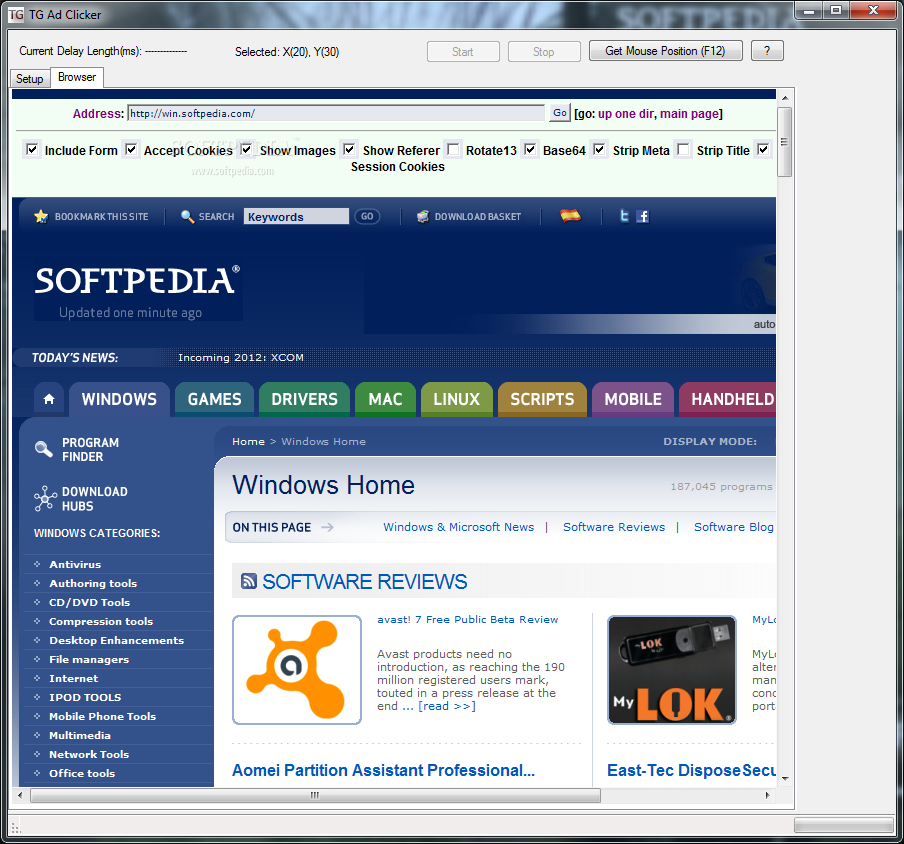Viewport: 904px width, 844px height.
Task: Click the vertical scrollbar down arrow
Action: coord(785,779)
